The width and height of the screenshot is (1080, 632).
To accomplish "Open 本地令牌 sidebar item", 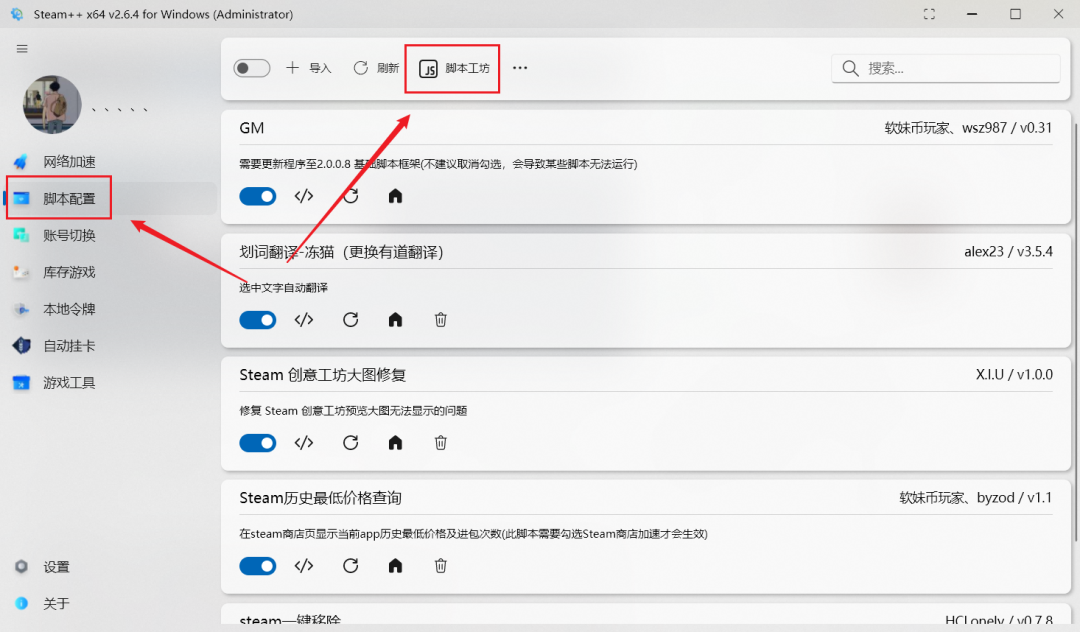I will pos(69,309).
